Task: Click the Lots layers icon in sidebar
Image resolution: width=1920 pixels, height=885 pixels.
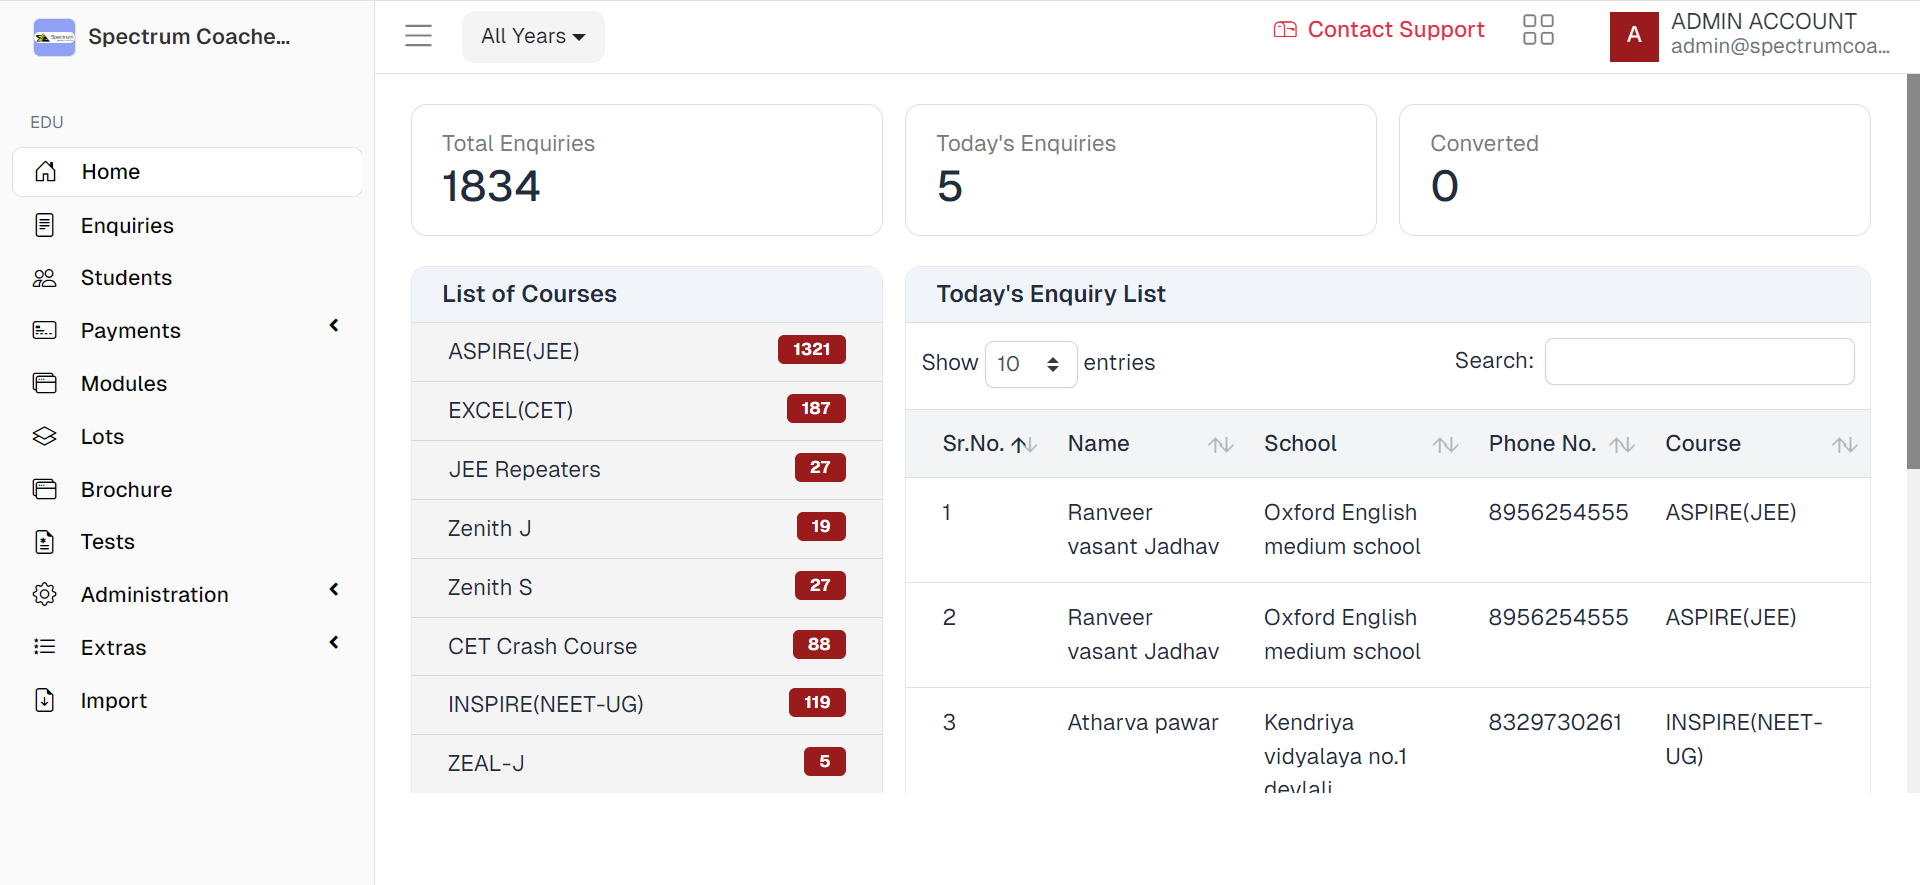Action: 45,437
